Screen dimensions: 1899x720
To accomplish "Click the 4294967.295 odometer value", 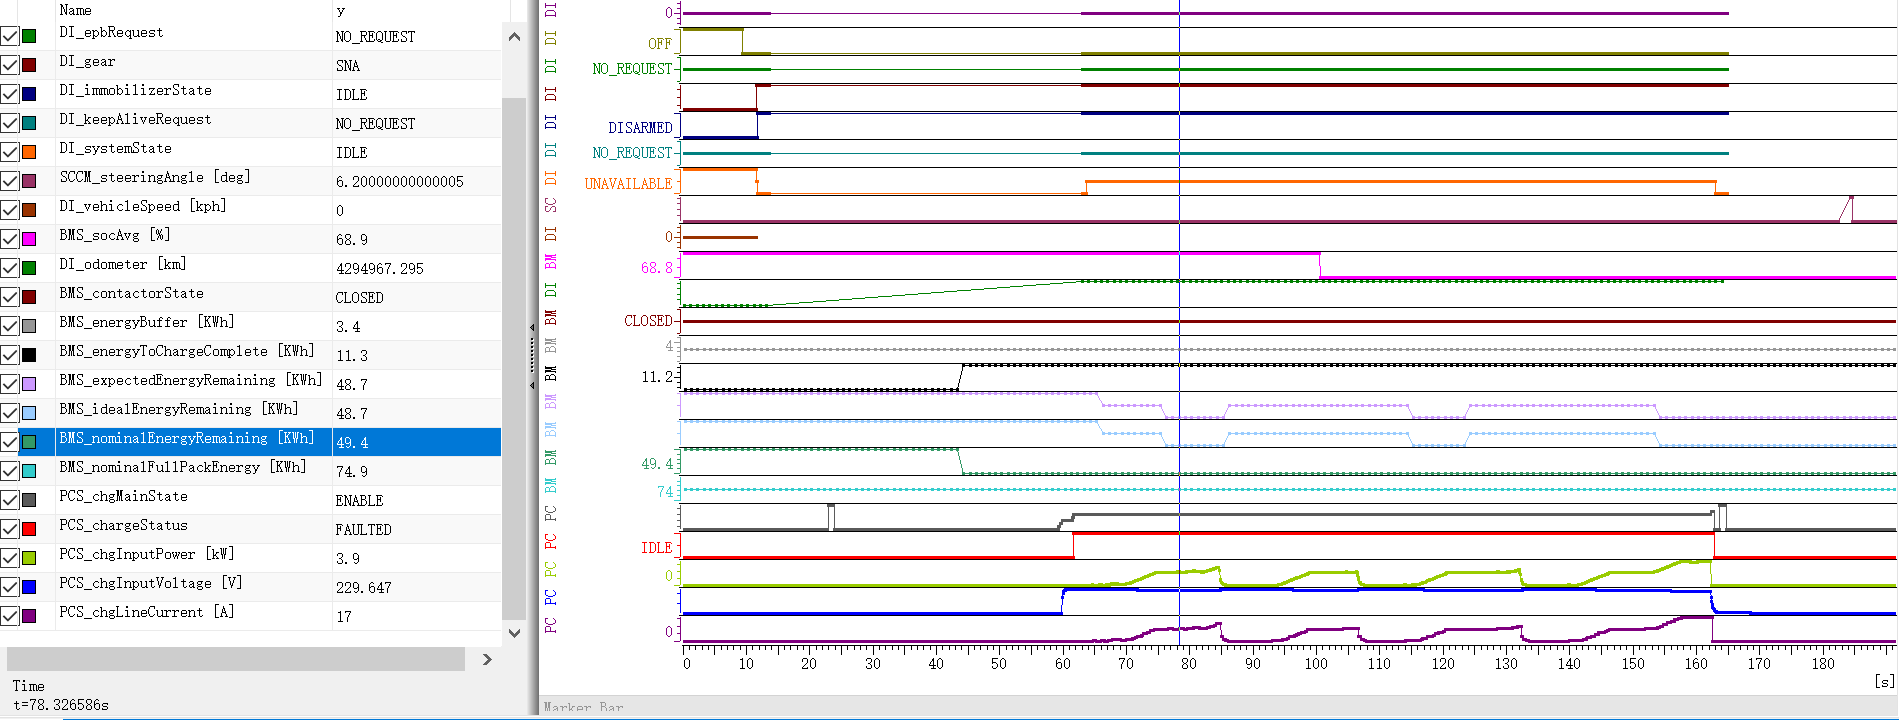I will point(380,269).
